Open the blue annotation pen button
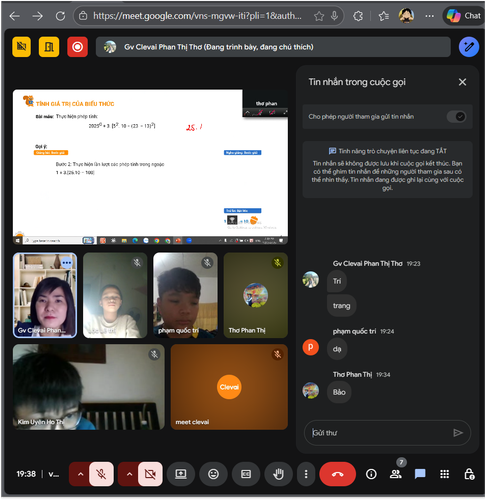The width and height of the screenshot is (486, 500). 469,47
